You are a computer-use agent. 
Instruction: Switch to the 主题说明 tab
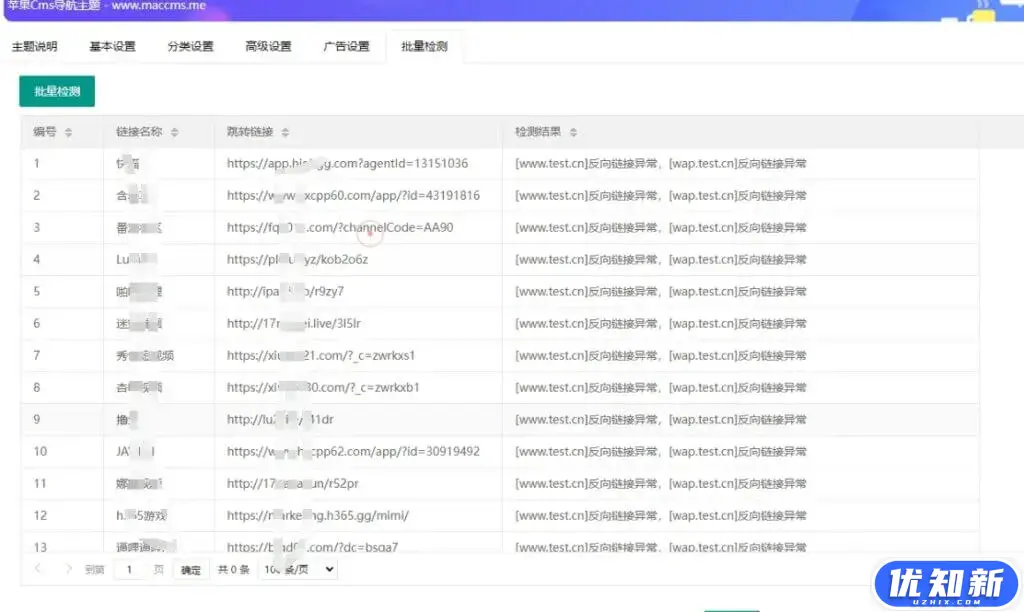[35, 46]
